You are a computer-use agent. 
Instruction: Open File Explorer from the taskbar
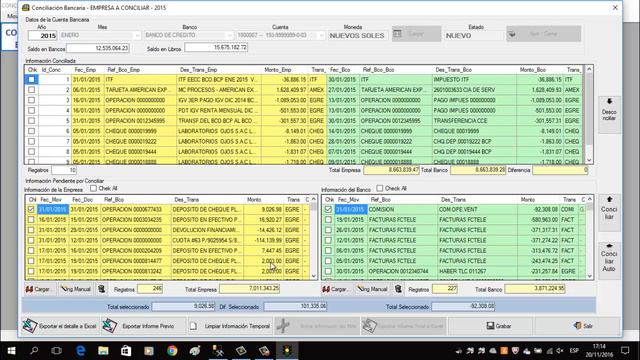coord(103,351)
